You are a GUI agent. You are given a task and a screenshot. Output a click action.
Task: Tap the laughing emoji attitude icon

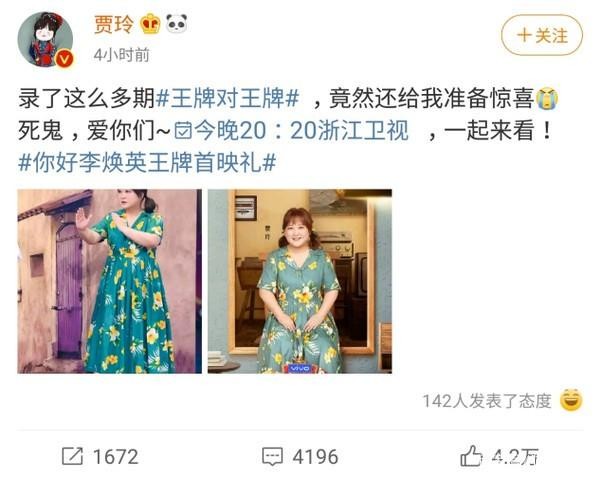571,400
